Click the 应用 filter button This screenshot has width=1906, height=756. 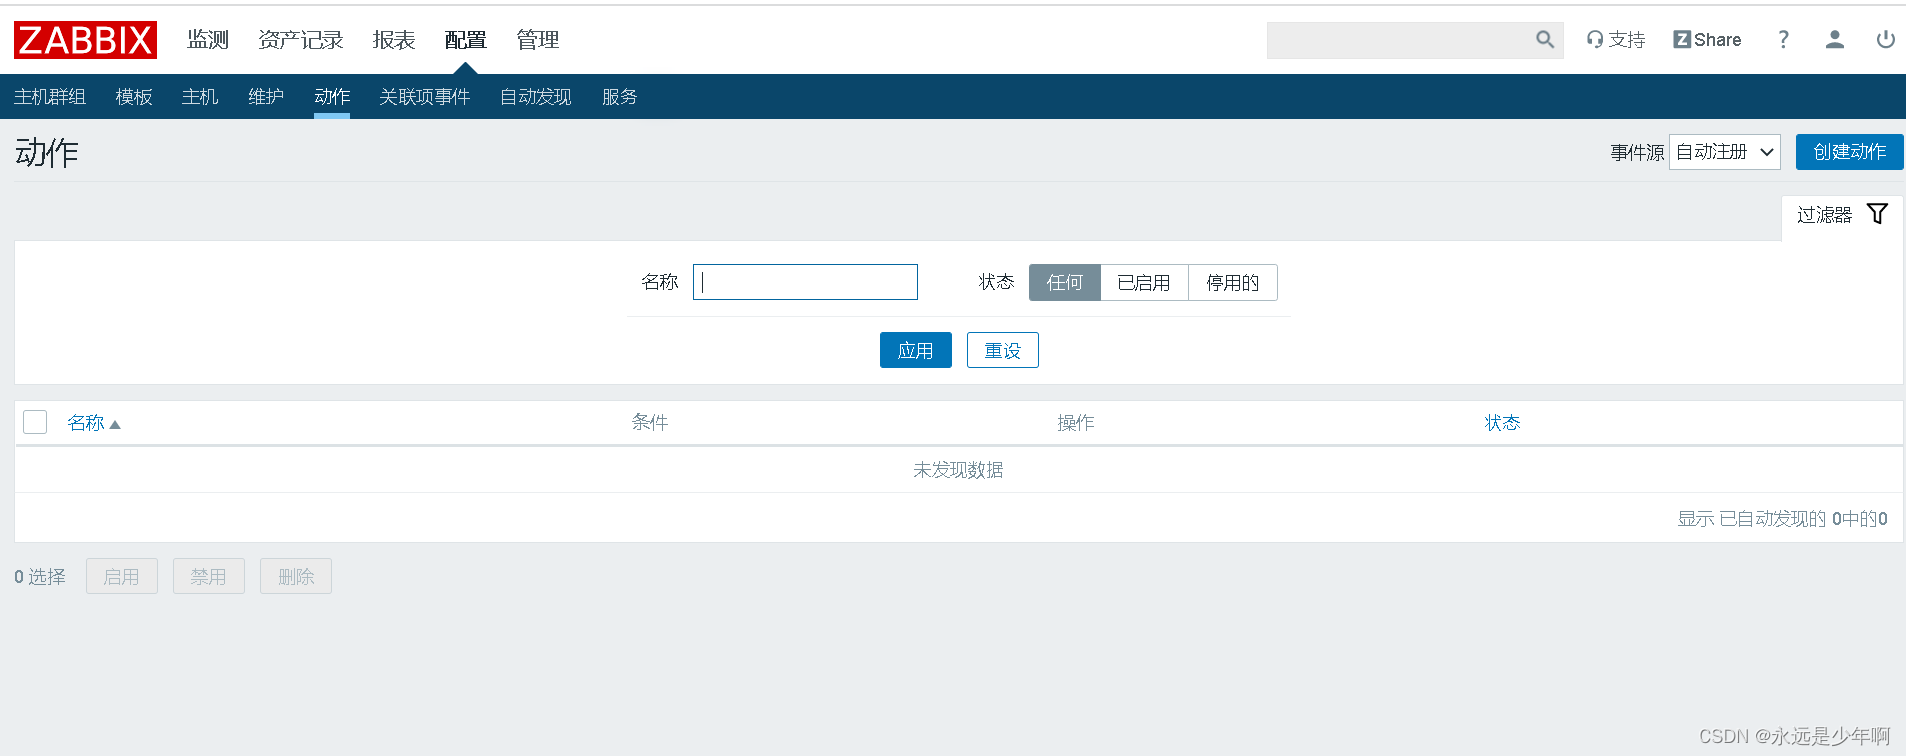pyautogui.click(x=916, y=350)
